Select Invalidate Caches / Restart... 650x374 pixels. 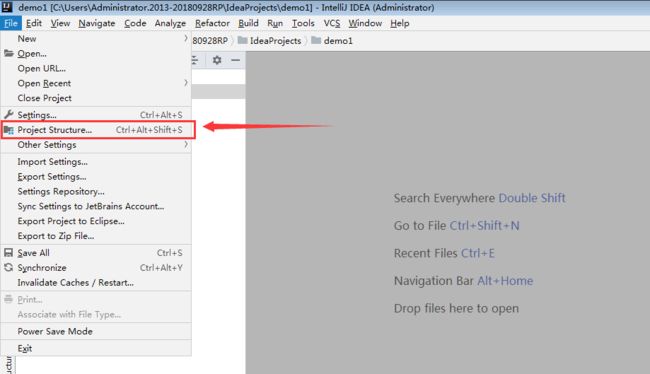click(x=96, y=283)
